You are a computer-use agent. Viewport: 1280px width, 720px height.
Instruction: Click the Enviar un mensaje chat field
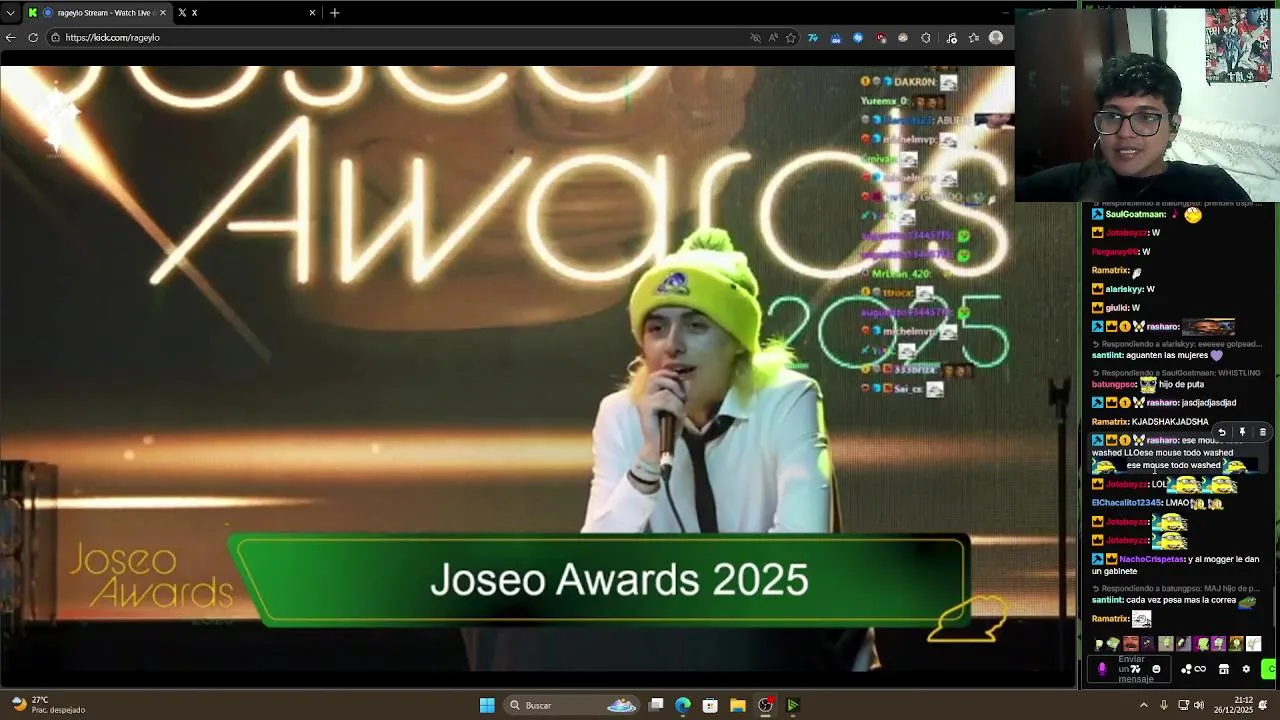click(x=1130, y=669)
